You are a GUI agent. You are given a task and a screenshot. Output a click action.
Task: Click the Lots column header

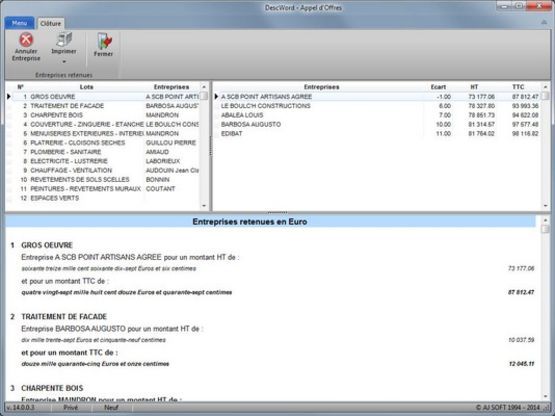point(86,87)
